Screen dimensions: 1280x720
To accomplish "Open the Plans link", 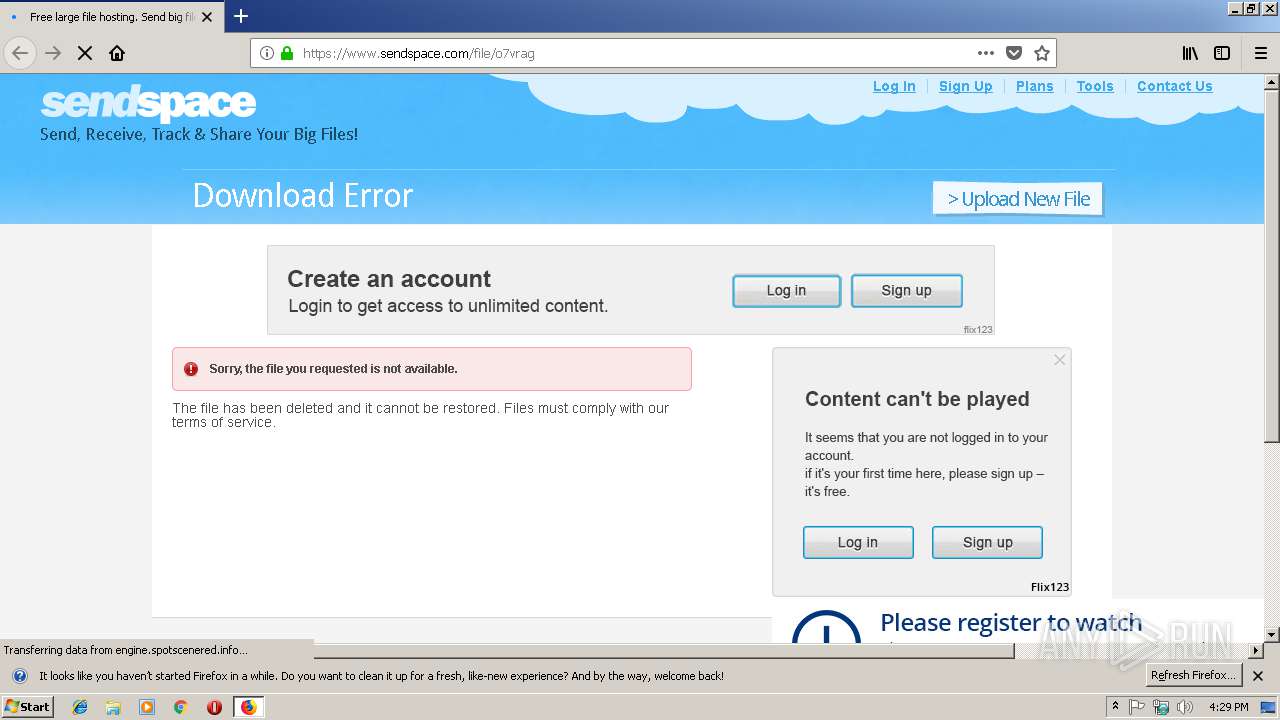I will tap(1035, 86).
